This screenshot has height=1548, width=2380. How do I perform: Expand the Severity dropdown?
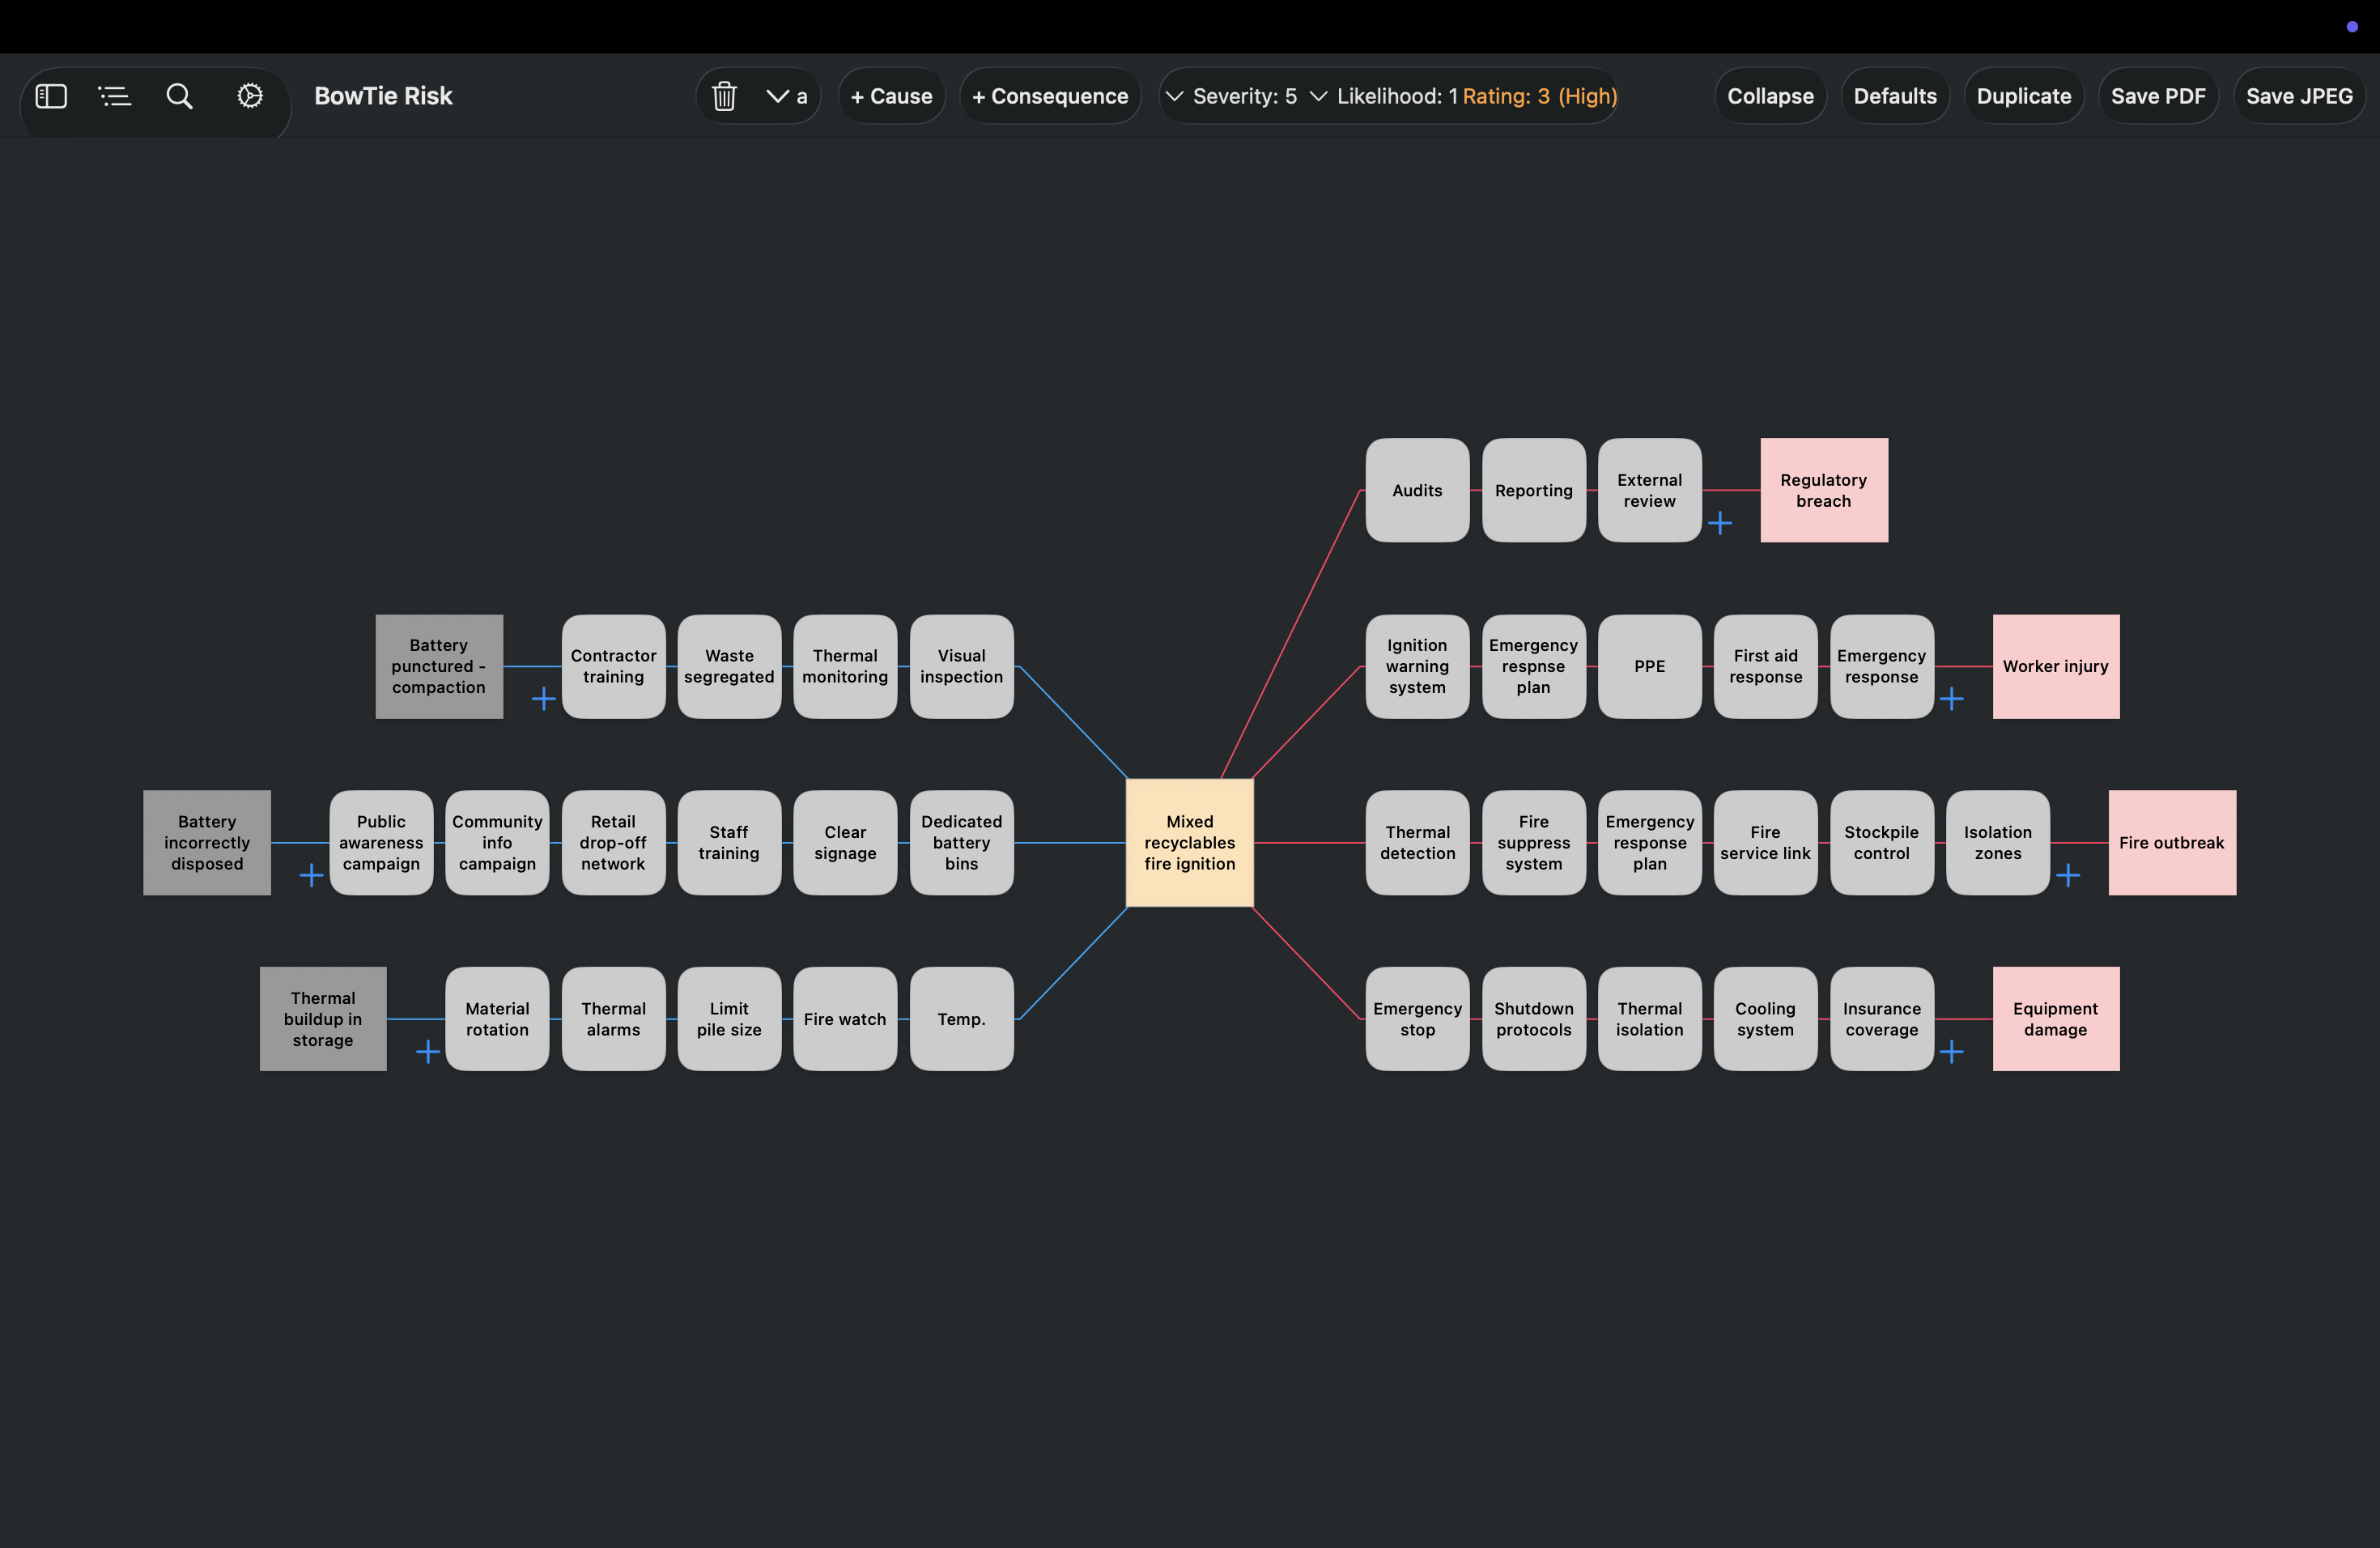(x=1231, y=96)
